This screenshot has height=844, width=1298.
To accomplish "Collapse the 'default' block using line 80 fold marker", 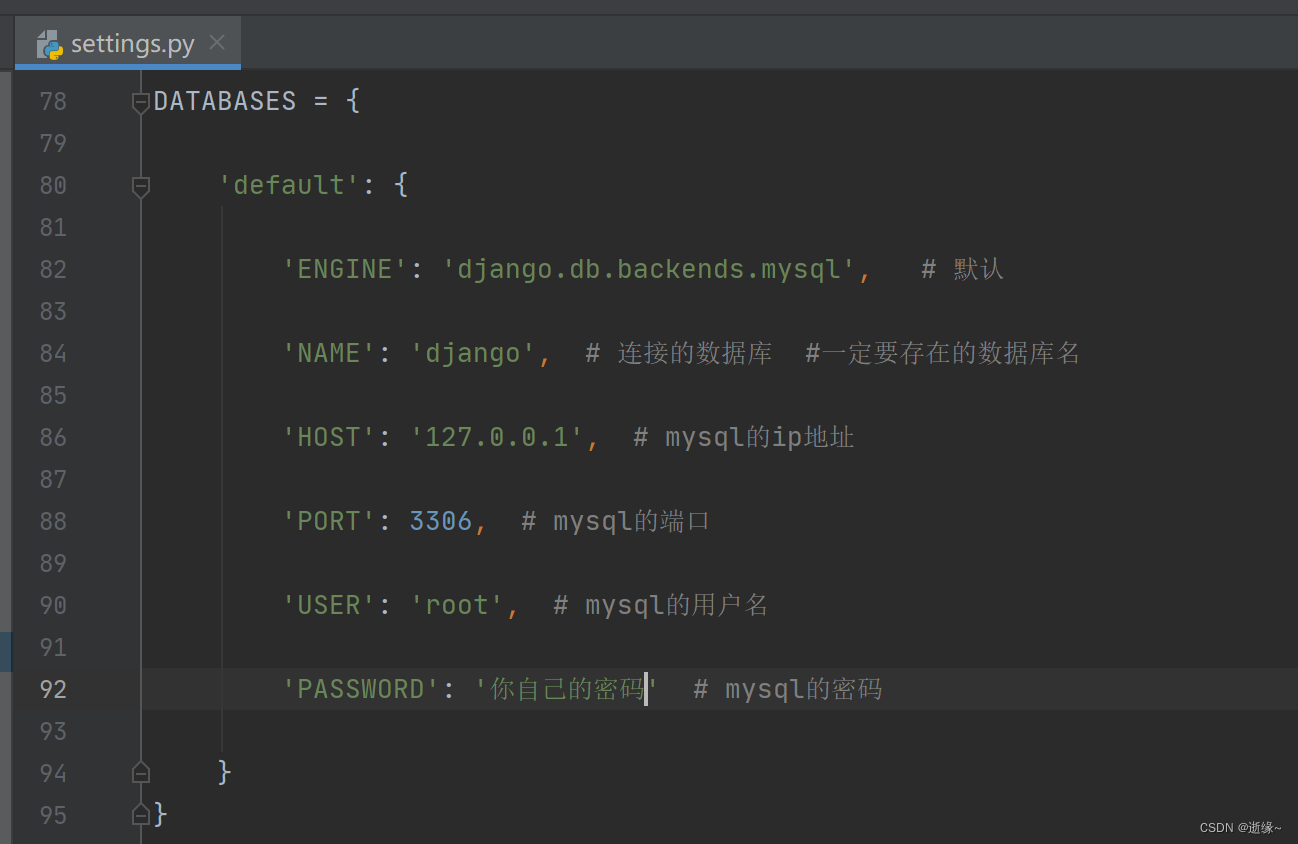I will pyautogui.click(x=140, y=186).
